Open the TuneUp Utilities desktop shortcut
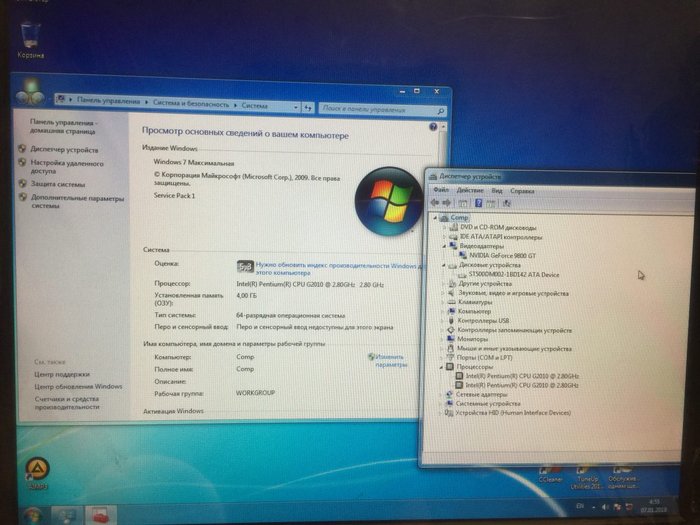 (587, 478)
